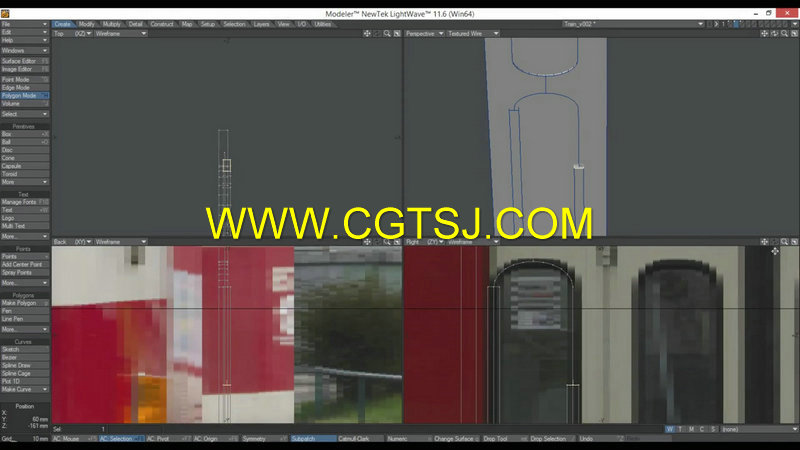Open the File dropdown menu
The width and height of the screenshot is (800, 450).
24,24
